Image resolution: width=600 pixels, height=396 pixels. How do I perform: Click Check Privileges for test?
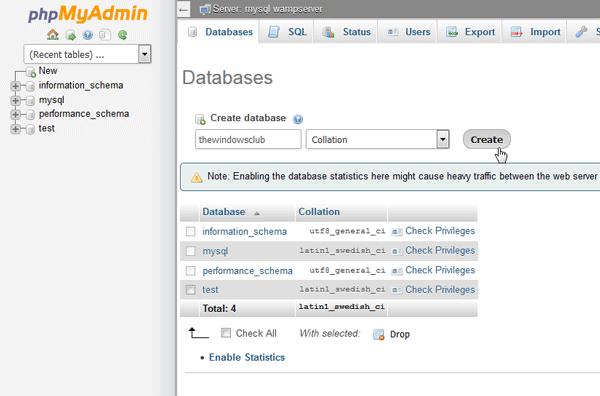point(440,290)
